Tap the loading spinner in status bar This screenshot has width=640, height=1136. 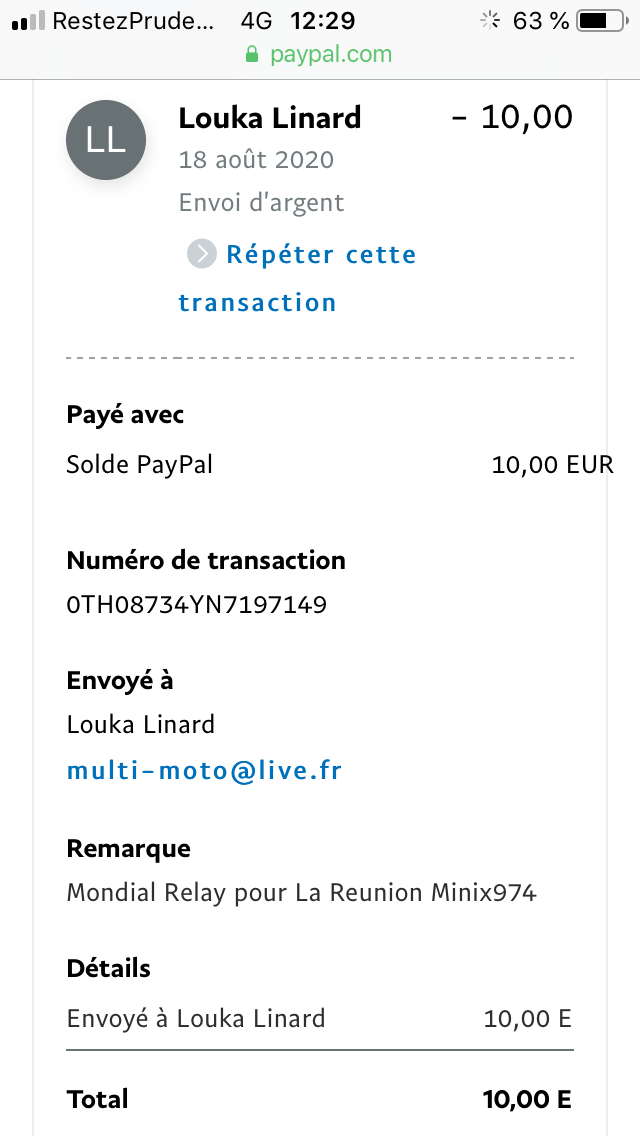pyautogui.click(x=491, y=21)
